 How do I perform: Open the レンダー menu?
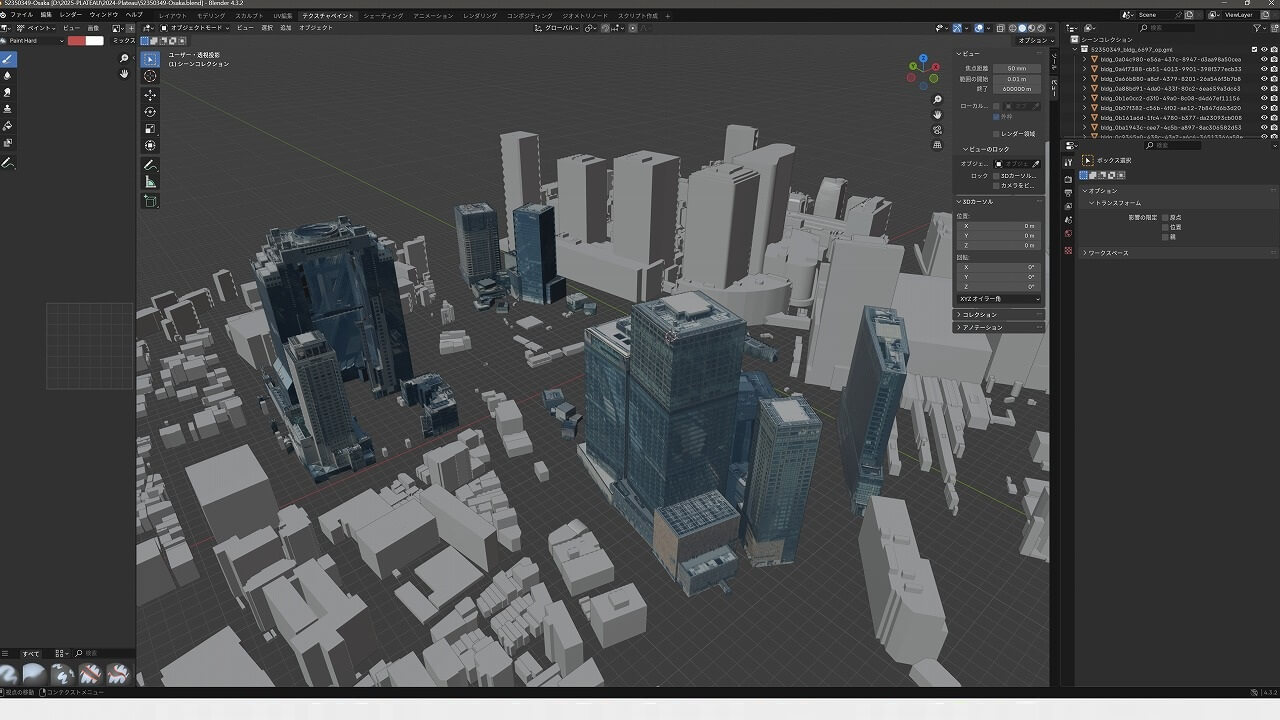pos(71,15)
